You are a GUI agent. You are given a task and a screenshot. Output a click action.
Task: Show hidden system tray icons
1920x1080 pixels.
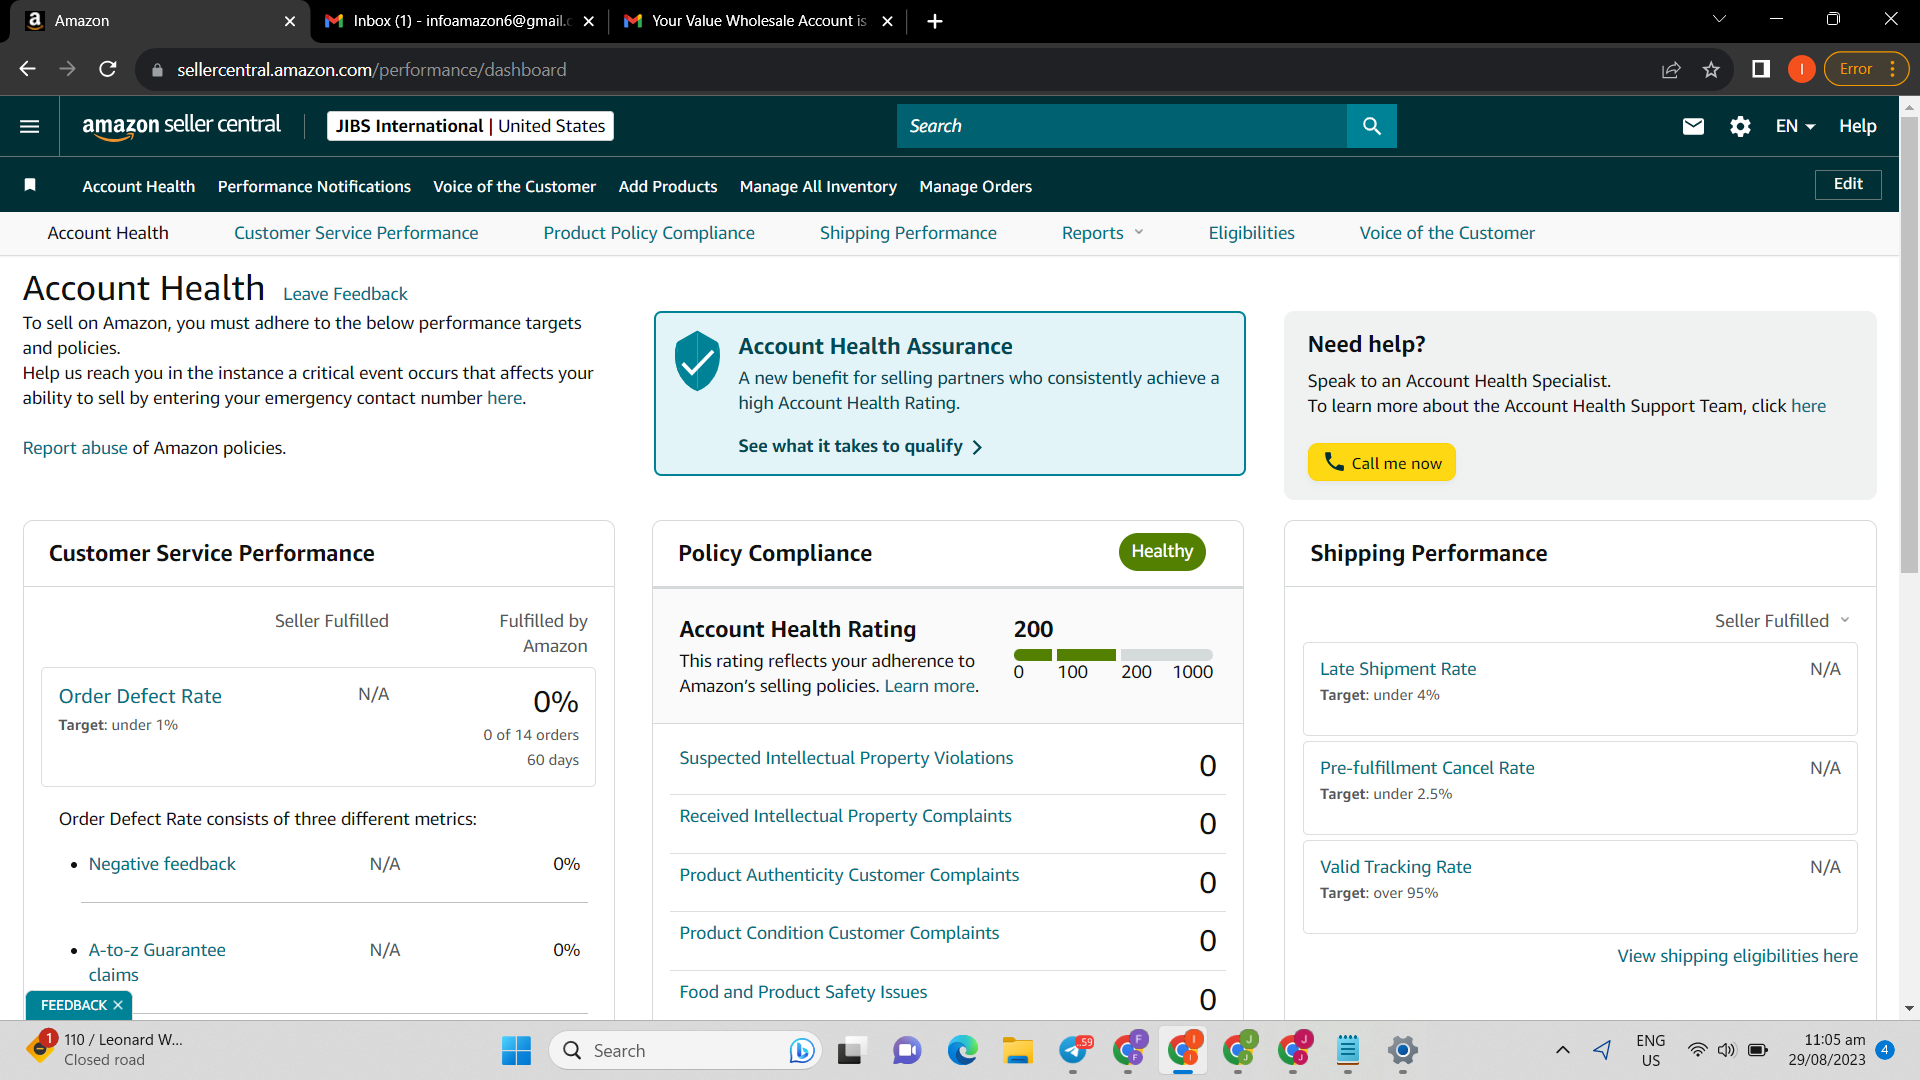pyautogui.click(x=1563, y=1050)
